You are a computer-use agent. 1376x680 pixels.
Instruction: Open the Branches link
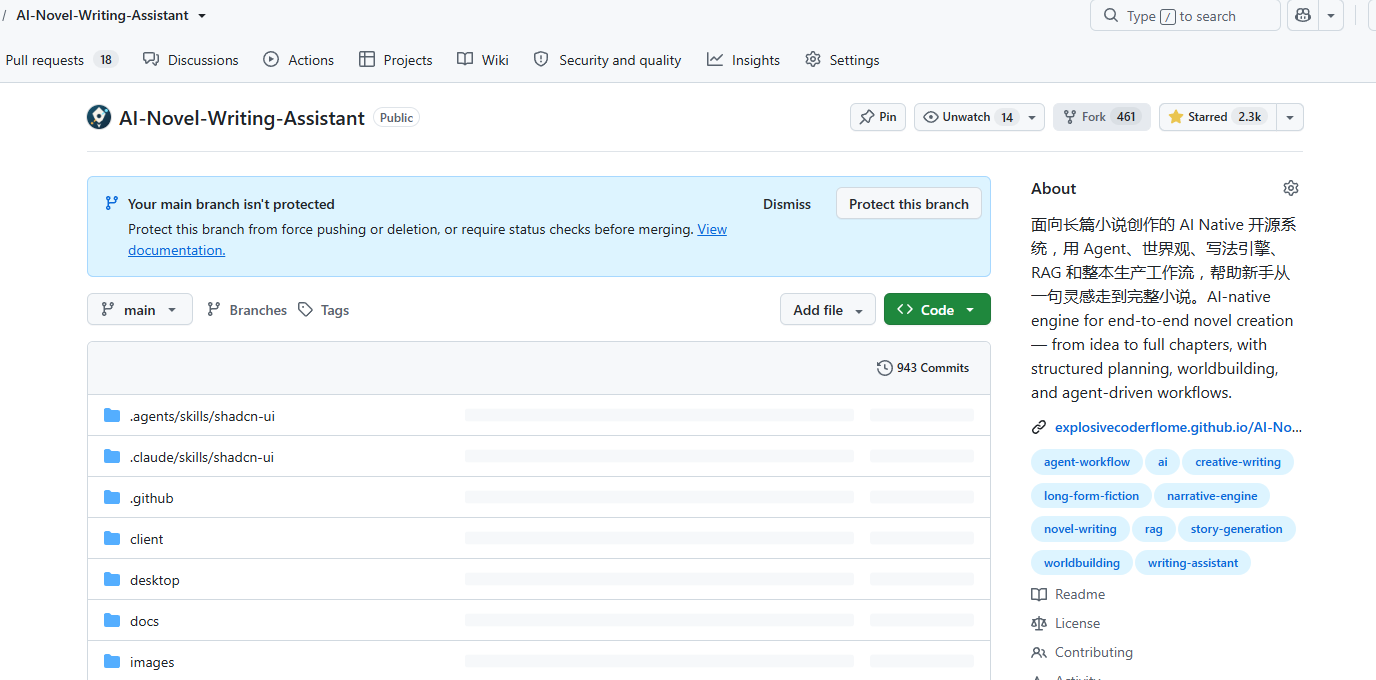tap(246, 310)
